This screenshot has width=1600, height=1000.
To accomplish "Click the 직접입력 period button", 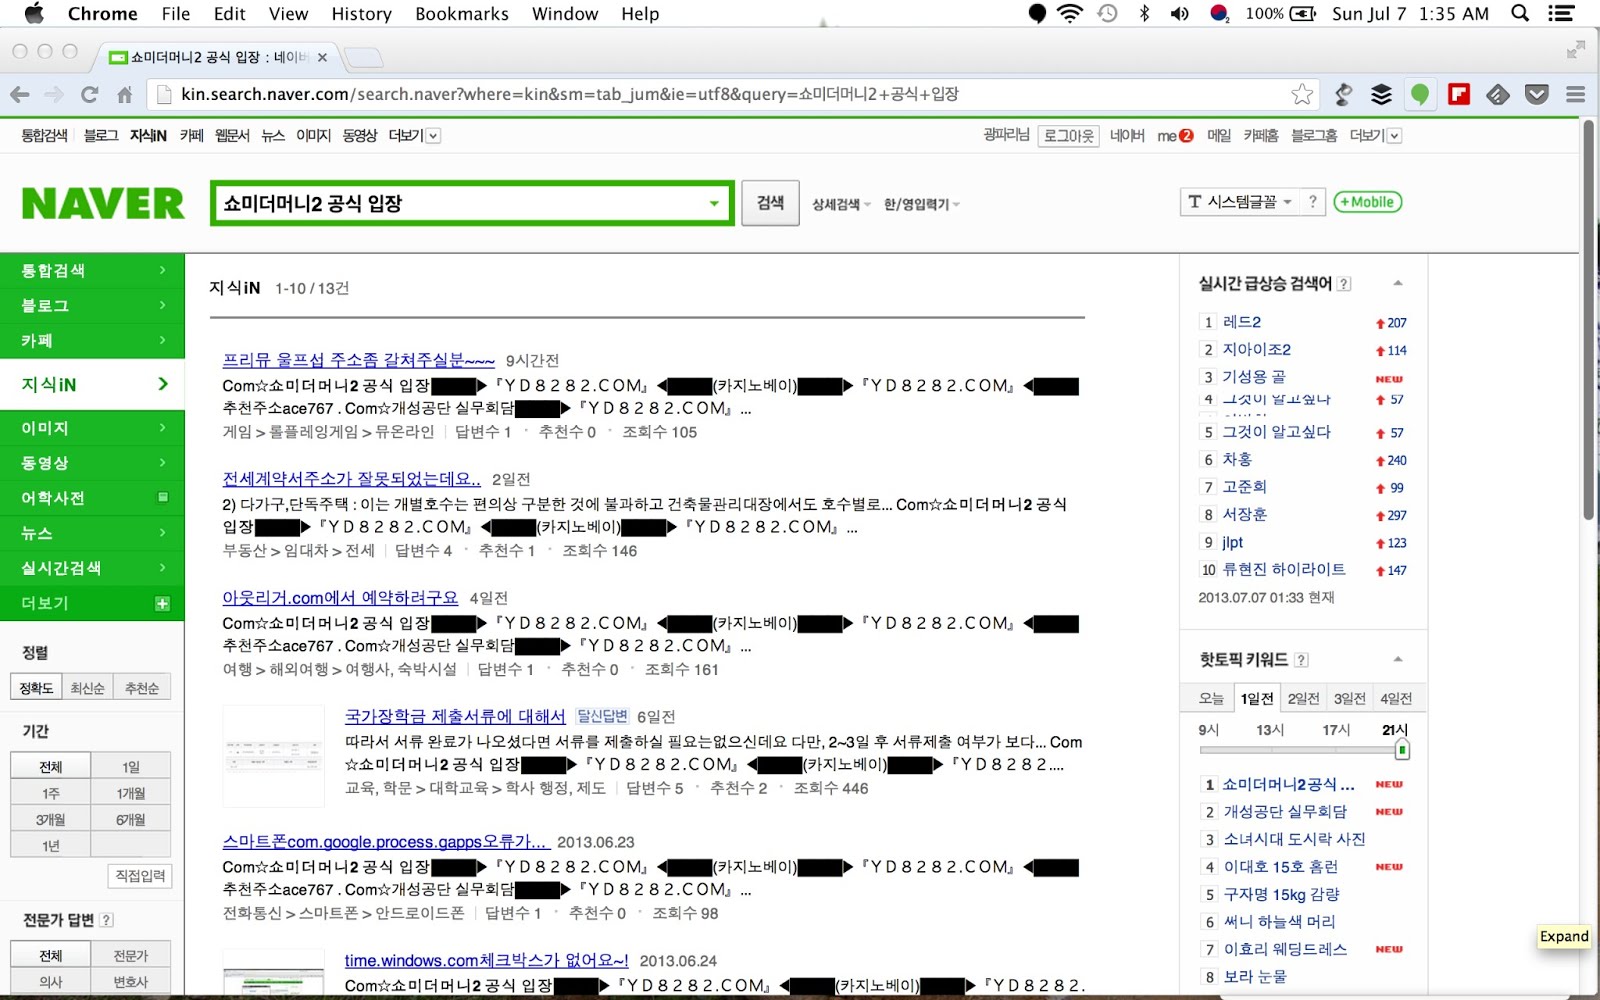I will point(140,876).
